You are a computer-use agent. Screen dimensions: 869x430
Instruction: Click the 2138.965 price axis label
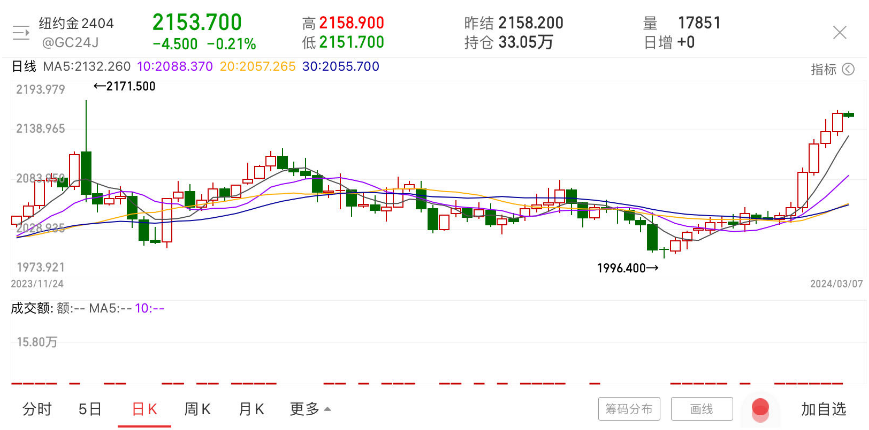pyautogui.click(x=40, y=129)
